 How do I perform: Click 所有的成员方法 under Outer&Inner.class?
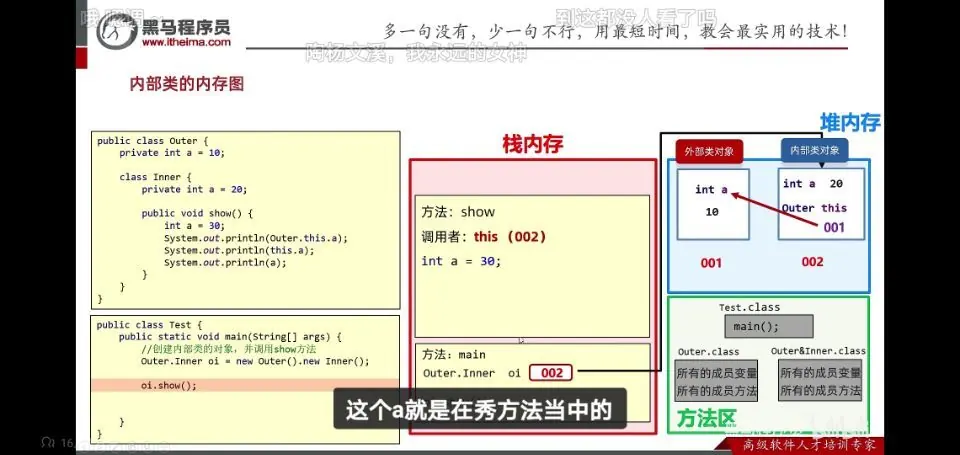[820, 390]
